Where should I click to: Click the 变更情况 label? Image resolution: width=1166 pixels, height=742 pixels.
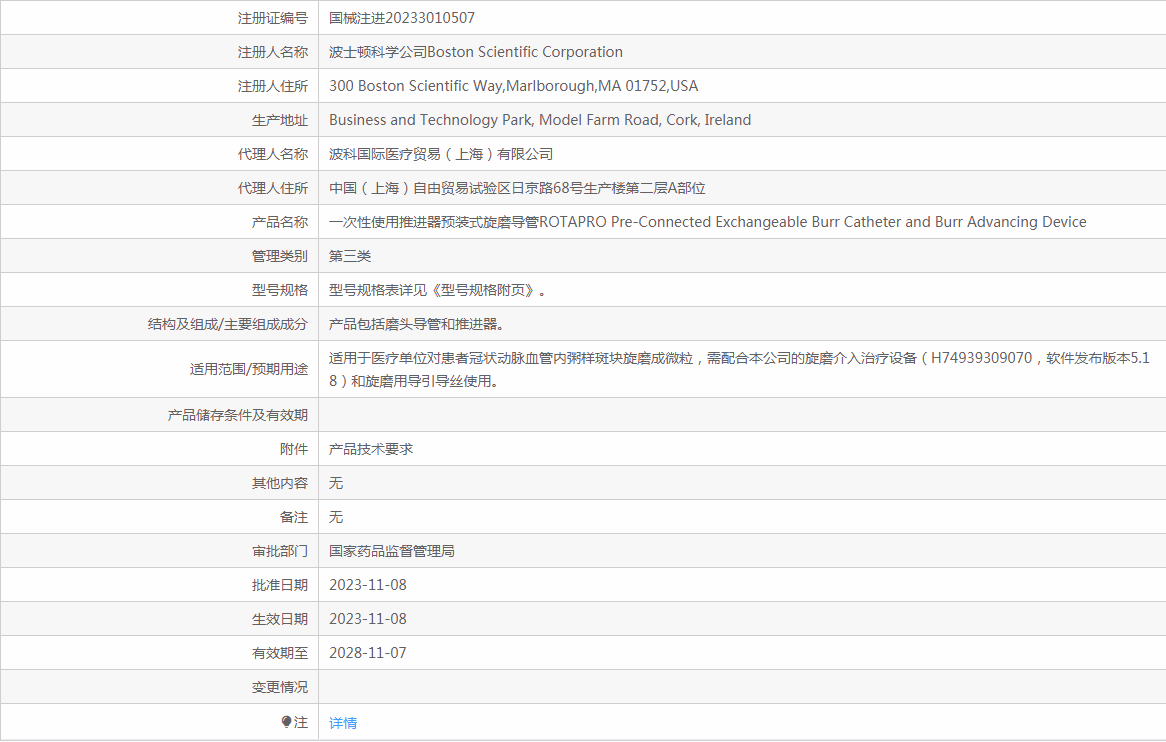click(x=280, y=688)
